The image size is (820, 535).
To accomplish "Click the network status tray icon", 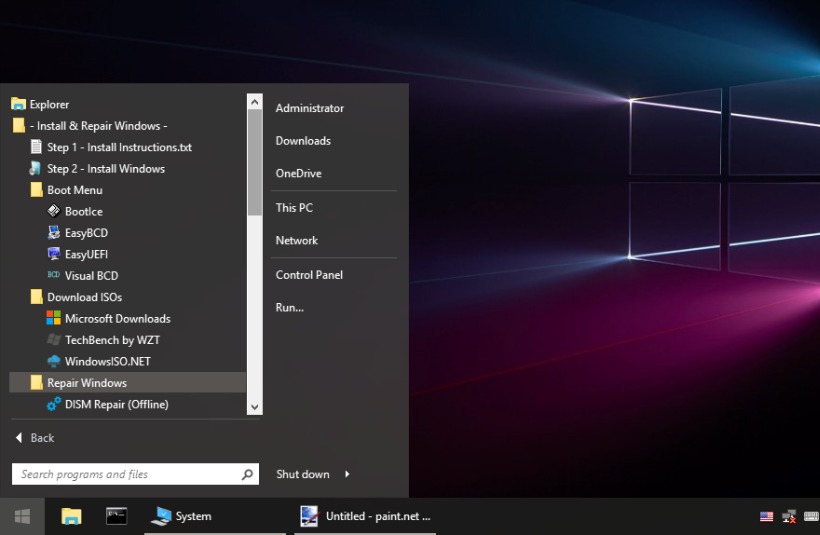I will coord(789,517).
